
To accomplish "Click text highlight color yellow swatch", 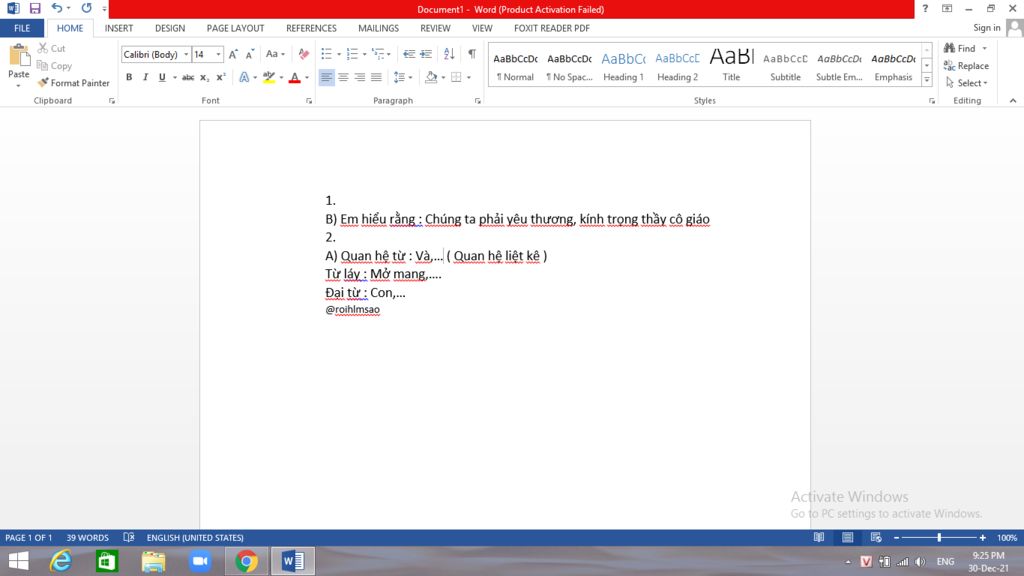I will pos(268,78).
